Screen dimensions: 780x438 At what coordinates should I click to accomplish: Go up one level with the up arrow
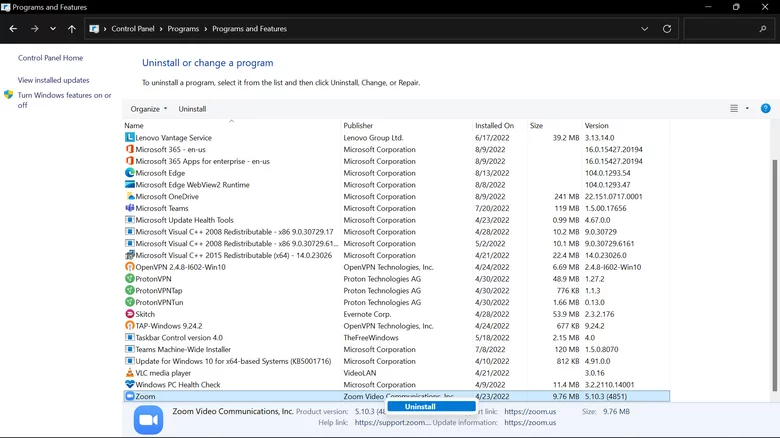[72, 29]
